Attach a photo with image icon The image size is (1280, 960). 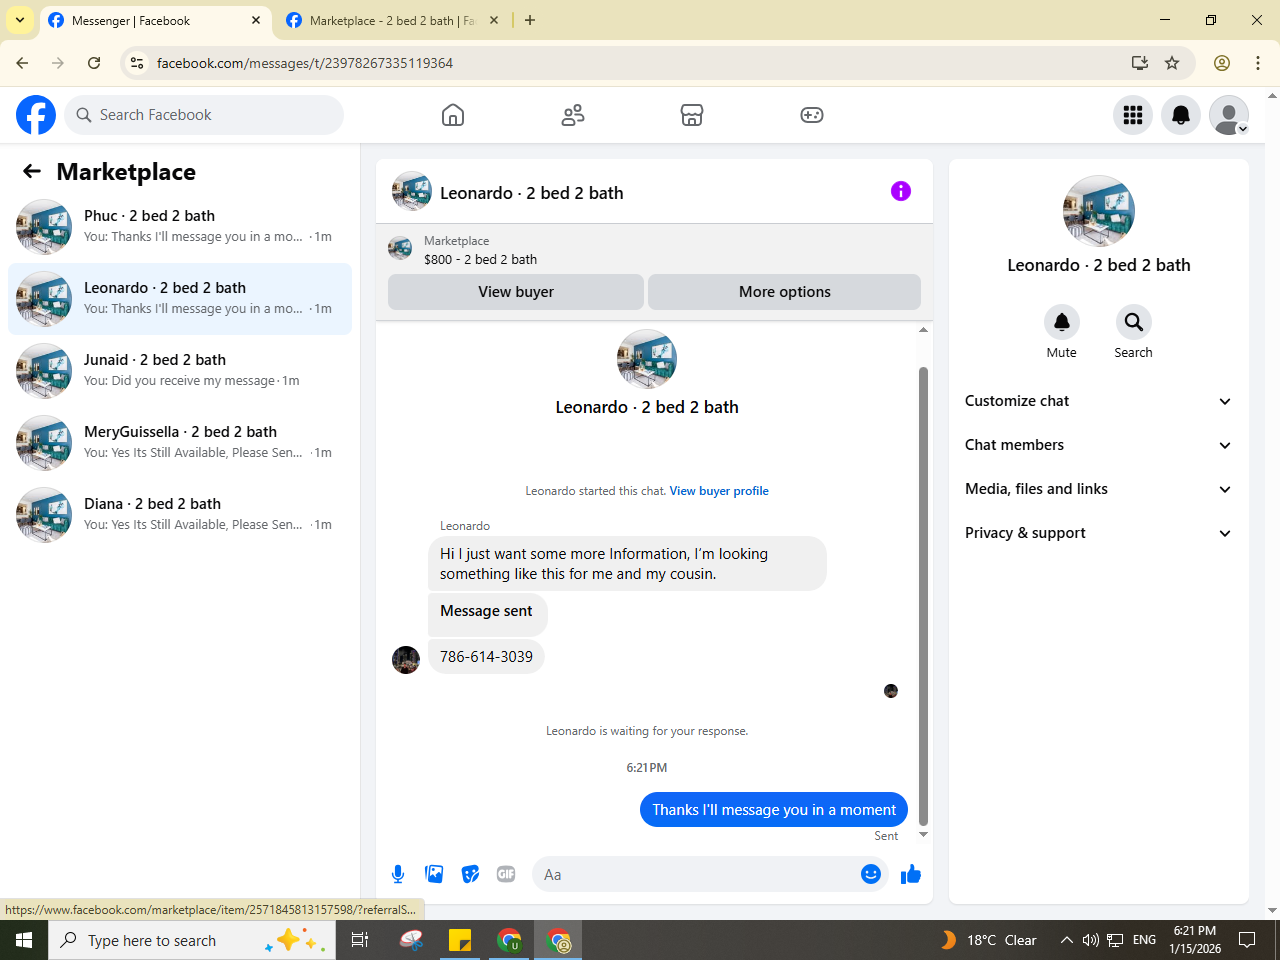point(434,874)
